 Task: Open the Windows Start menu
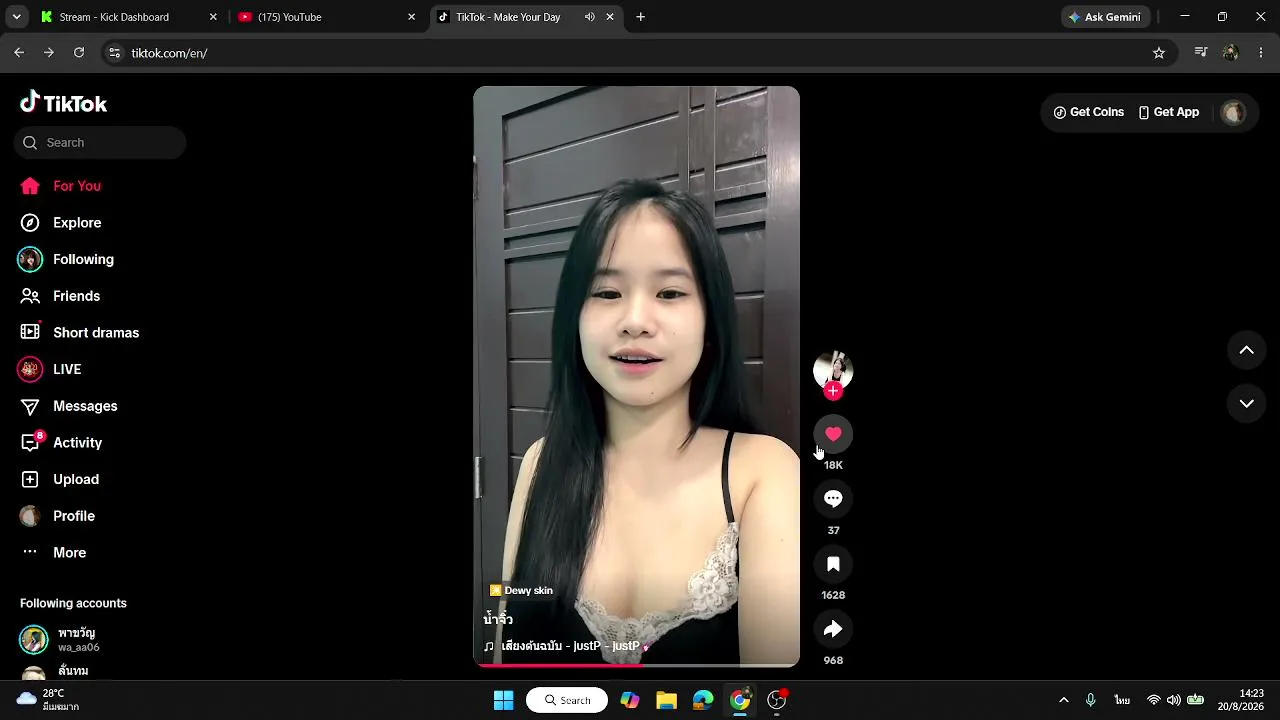504,700
